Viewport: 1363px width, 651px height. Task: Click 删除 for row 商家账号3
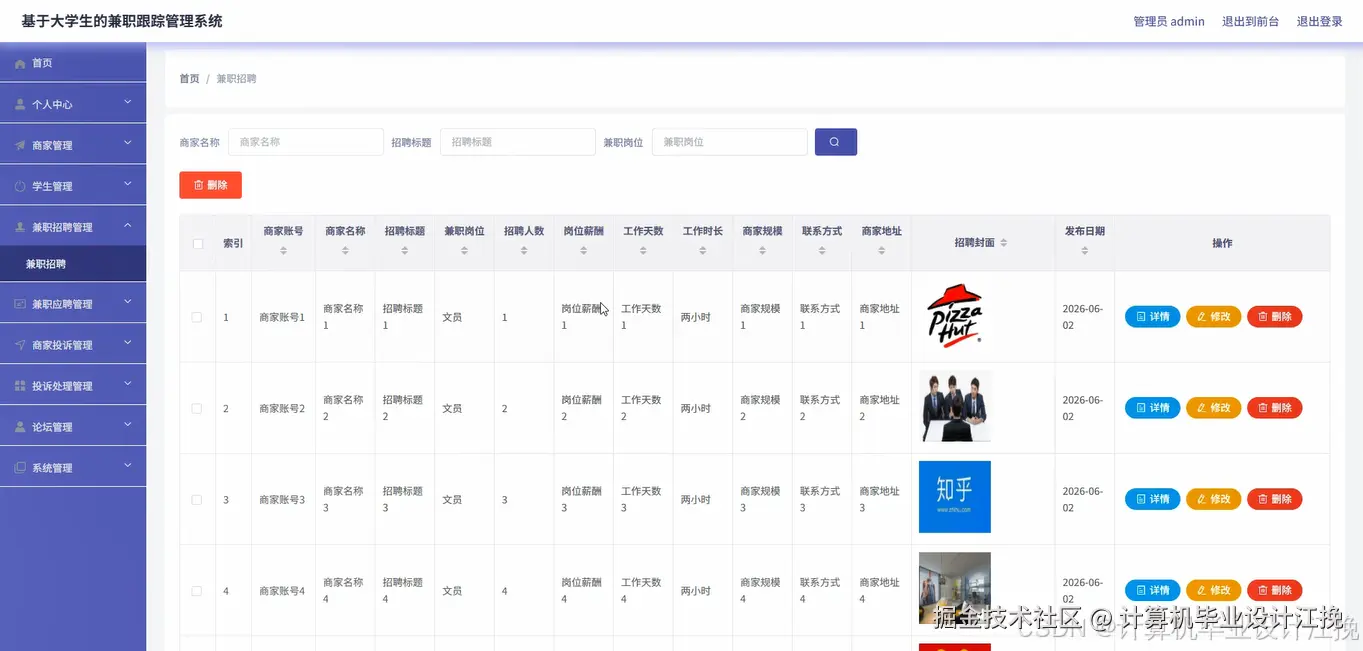1274,499
